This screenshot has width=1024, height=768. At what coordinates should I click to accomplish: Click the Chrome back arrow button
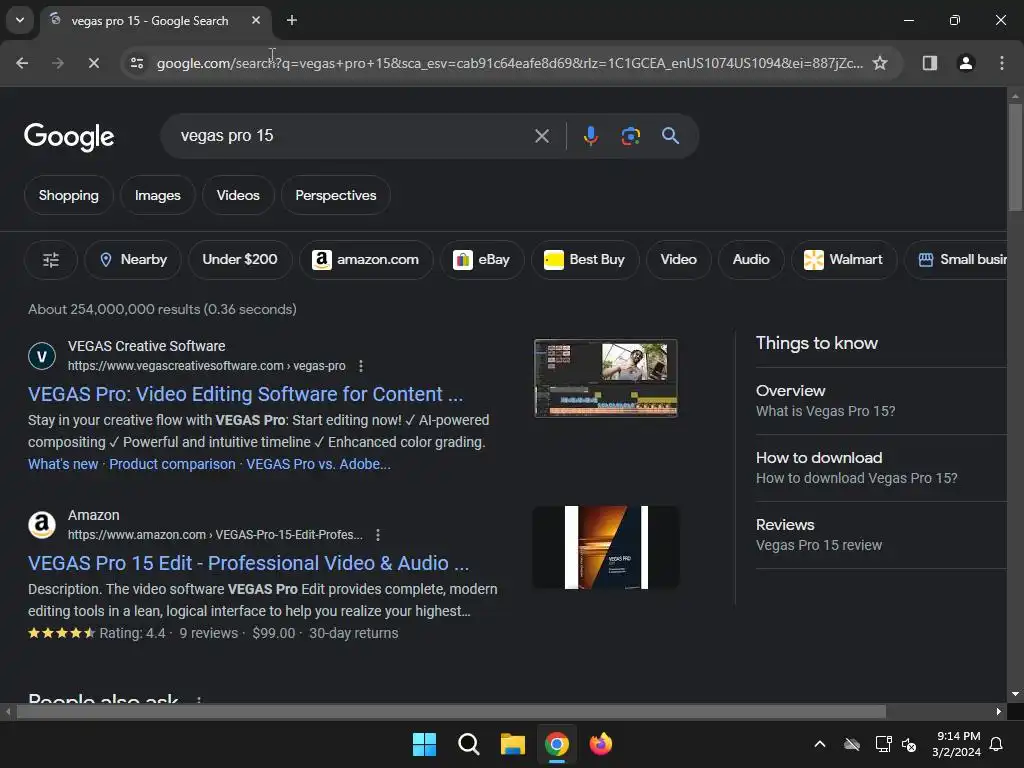pyautogui.click(x=22, y=63)
